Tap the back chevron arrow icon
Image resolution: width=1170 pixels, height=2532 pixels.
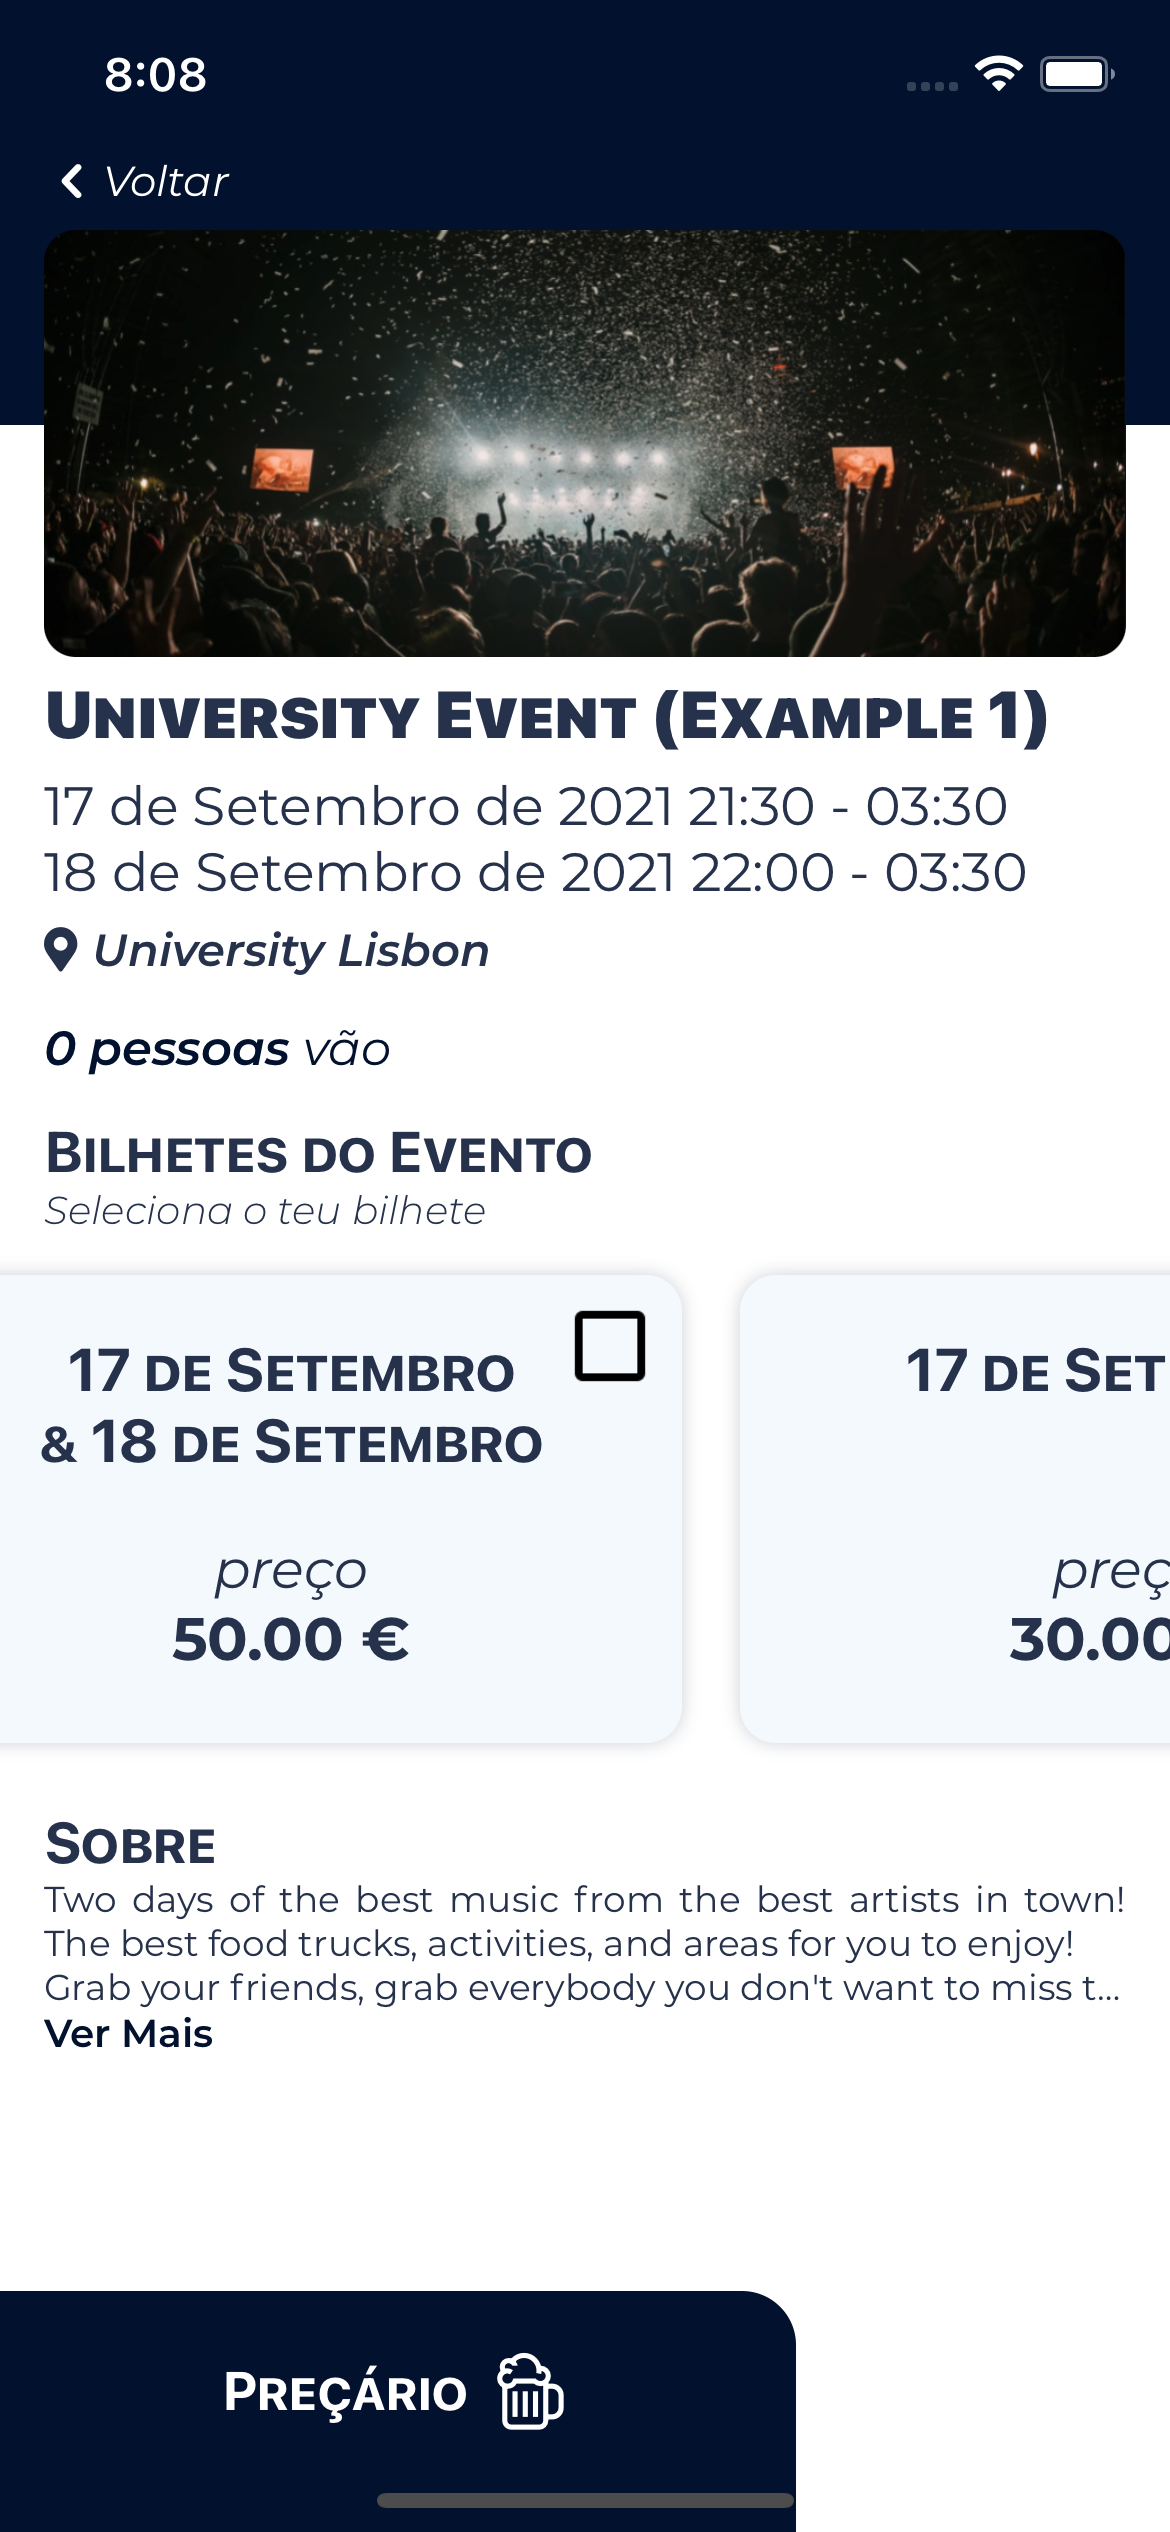72,181
